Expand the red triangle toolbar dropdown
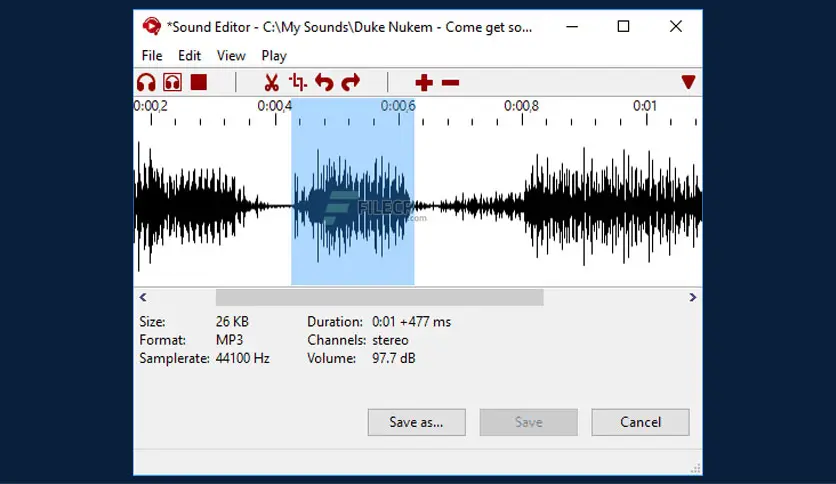This screenshot has height=484, width=836. [688, 82]
